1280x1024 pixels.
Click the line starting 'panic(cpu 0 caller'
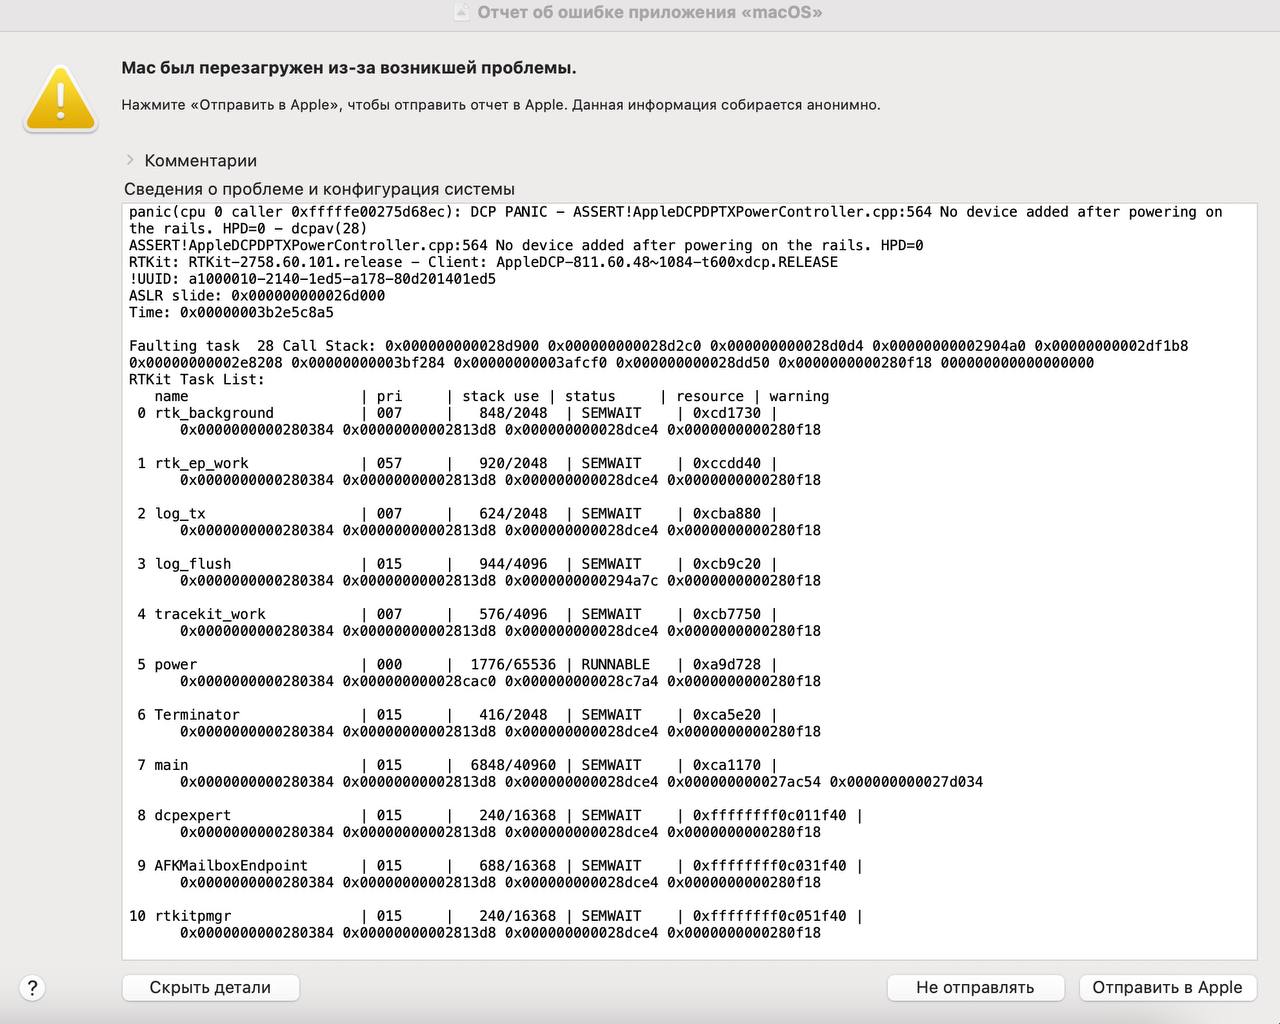[676, 212]
